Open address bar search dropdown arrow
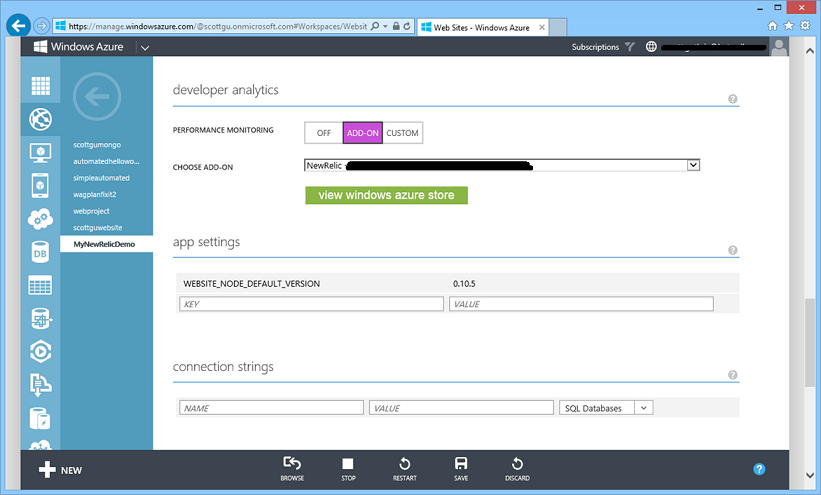 (385, 26)
